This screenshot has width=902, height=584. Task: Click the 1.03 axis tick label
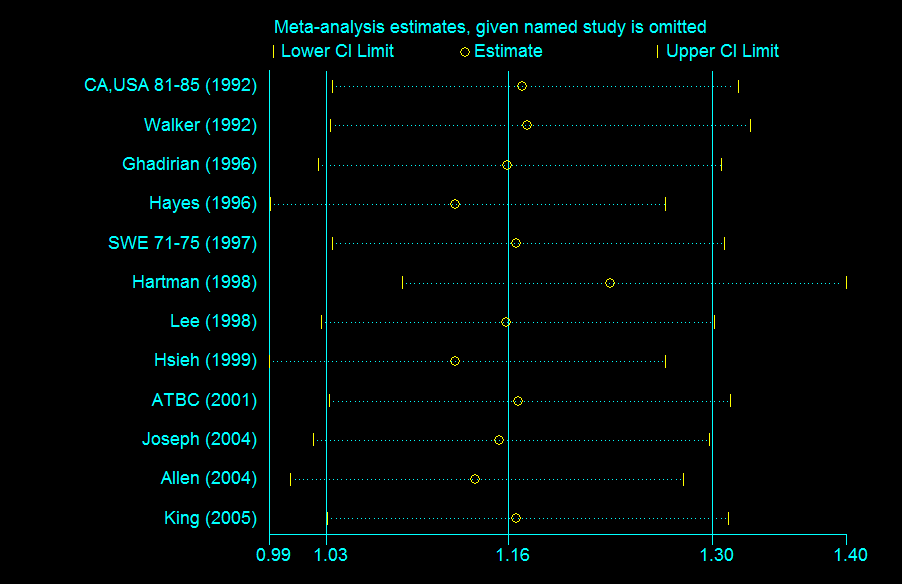(331, 555)
